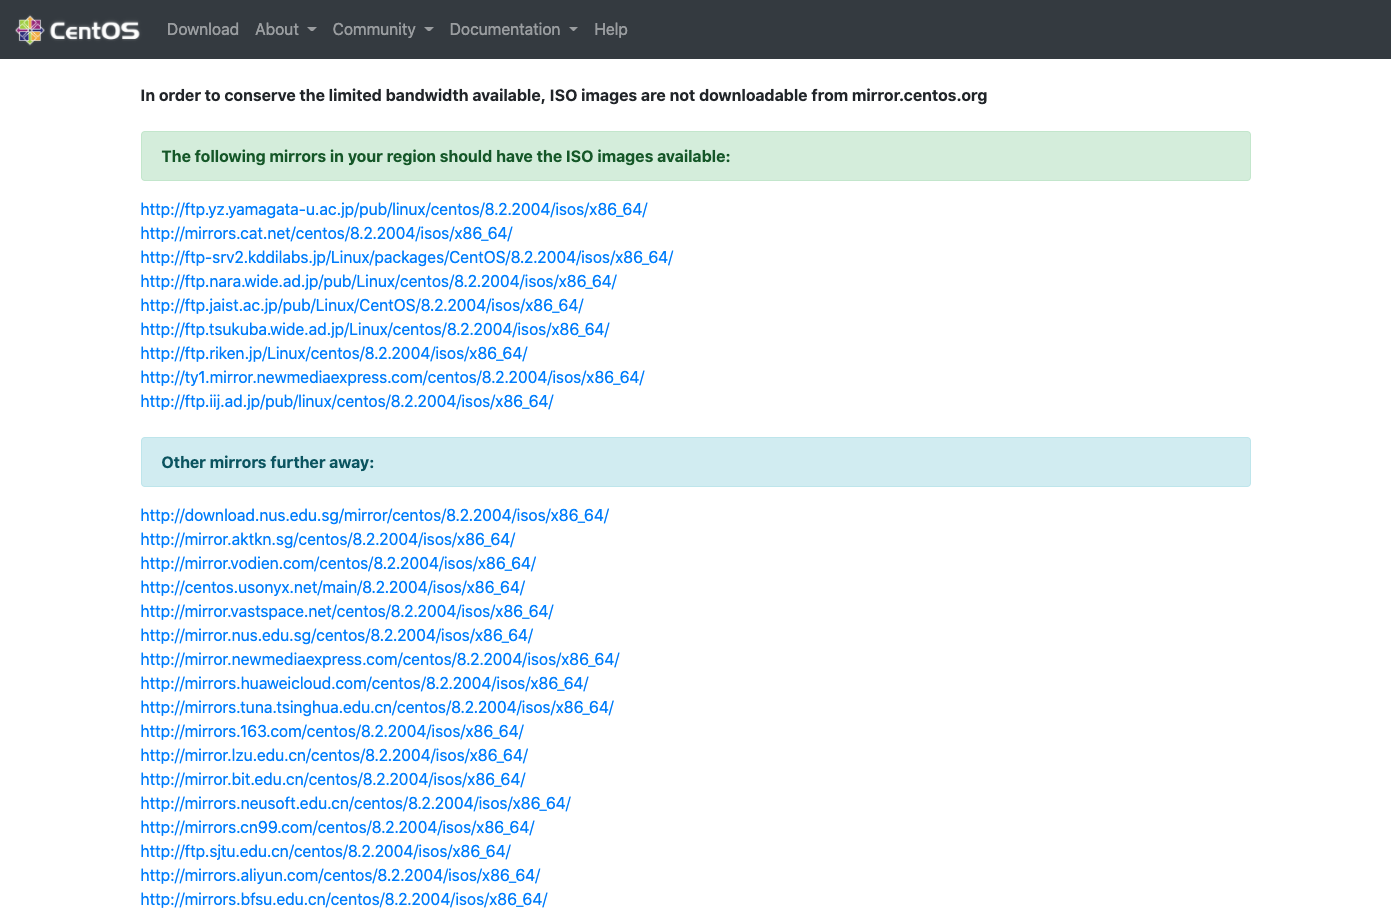
Task: Open the mirror.bit.edu.cn mirror link
Action: (333, 780)
